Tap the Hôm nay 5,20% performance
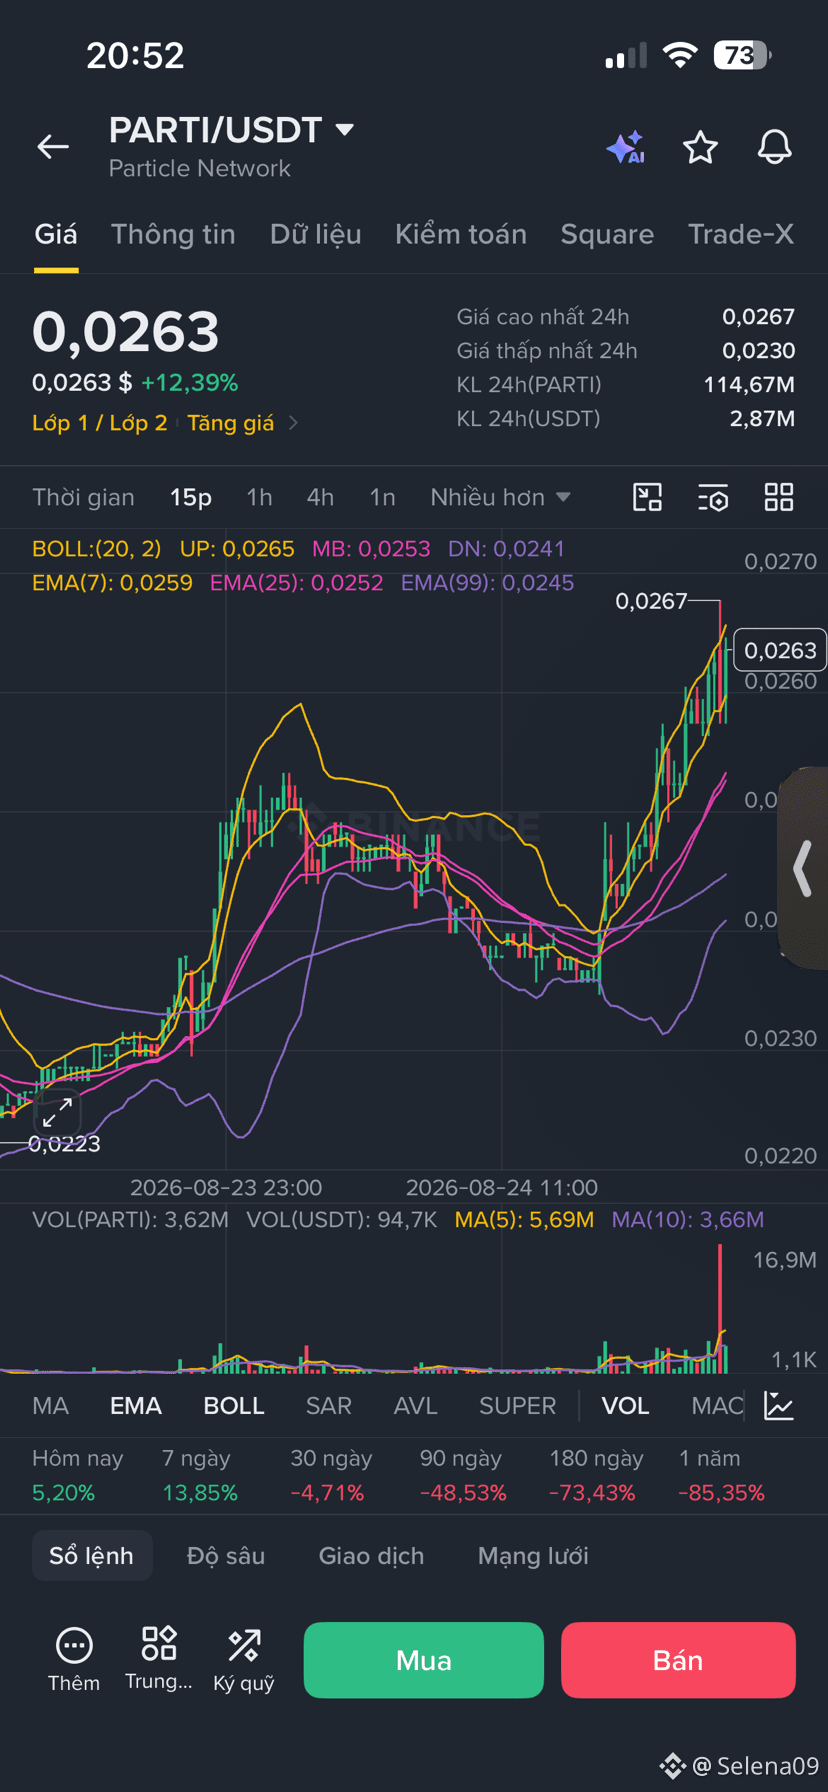Screen dimensions: 828x1792 [77, 1475]
